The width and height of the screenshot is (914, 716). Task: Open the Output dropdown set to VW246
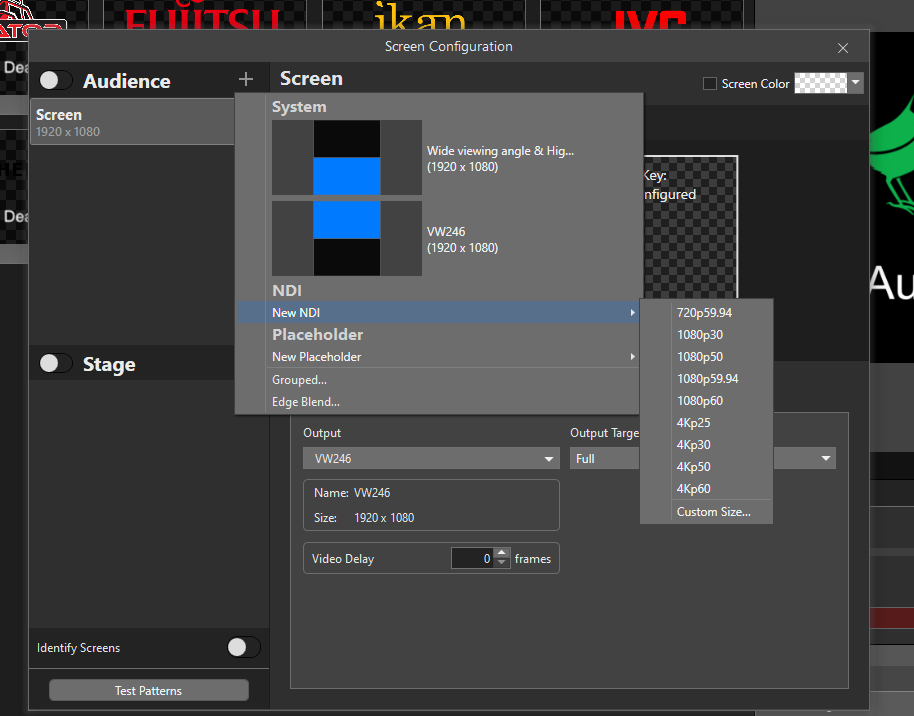(x=431, y=457)
